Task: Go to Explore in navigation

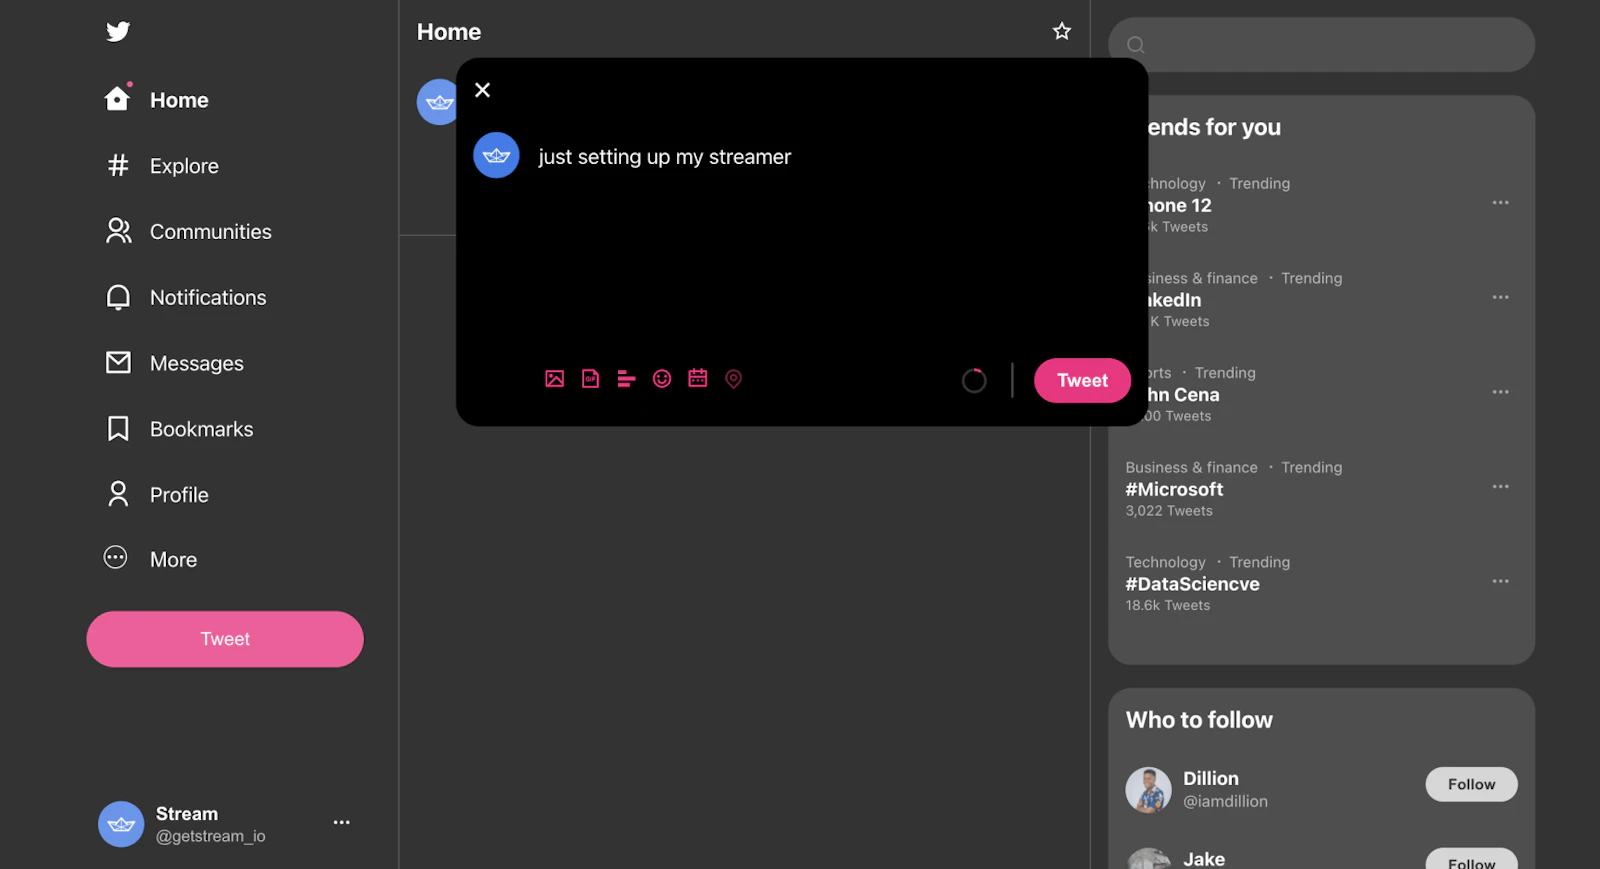Action: (x=162, y=166)
